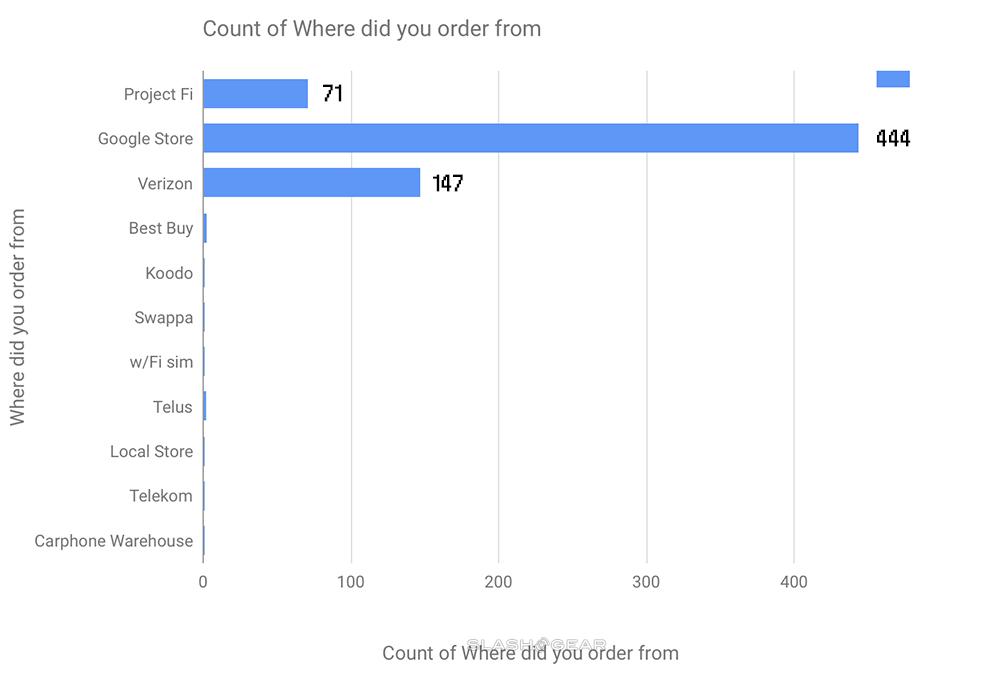Select the blue legend color swatch
Screen dimensions: 1000x677
[x=893, y=79]
